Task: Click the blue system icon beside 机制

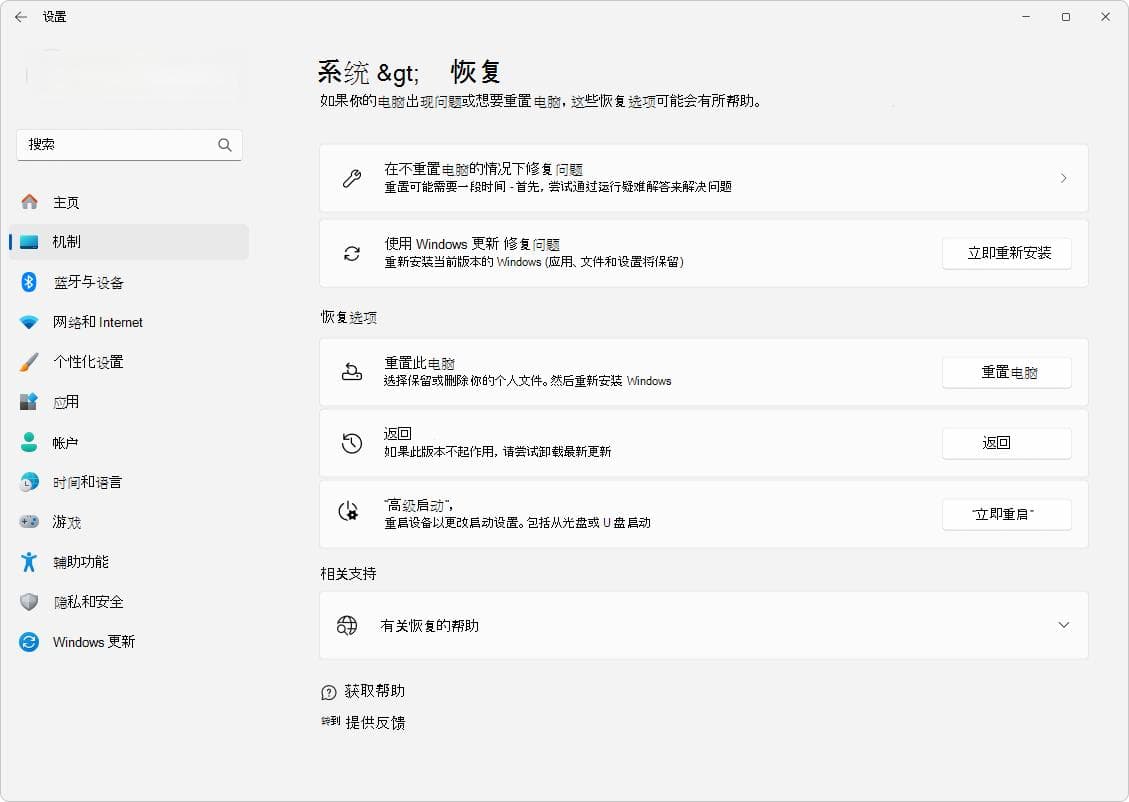Action: [x=30, y=242]
